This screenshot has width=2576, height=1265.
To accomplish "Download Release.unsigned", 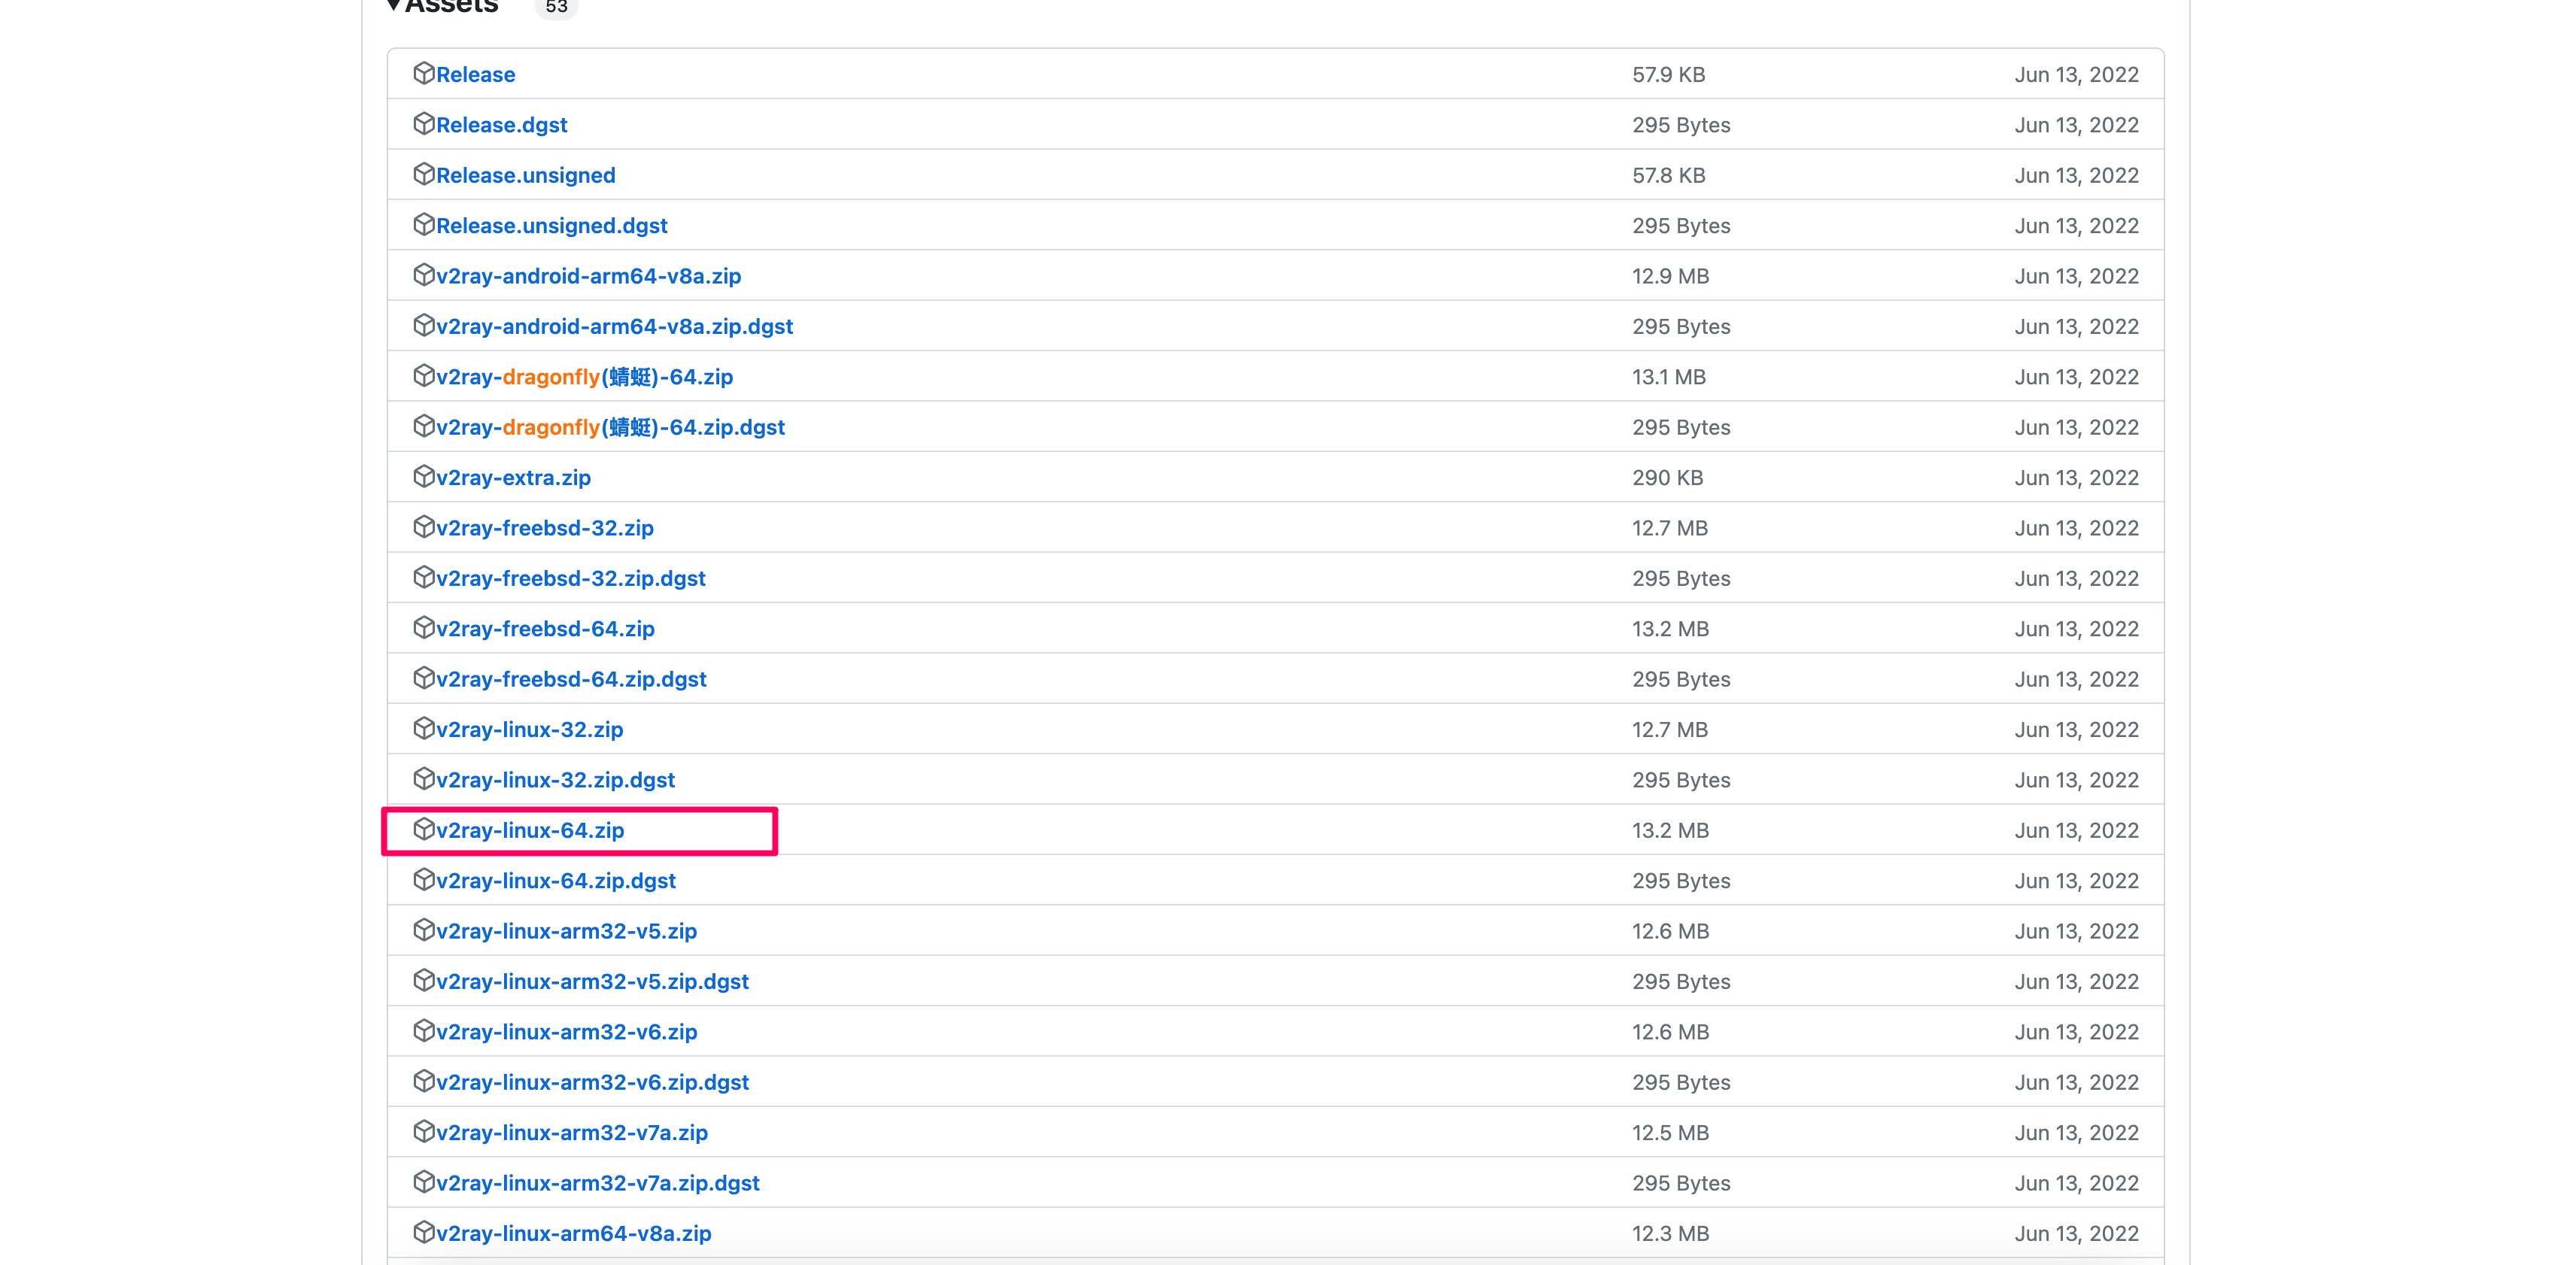I will pyautogui.click(x=525, y=176).
